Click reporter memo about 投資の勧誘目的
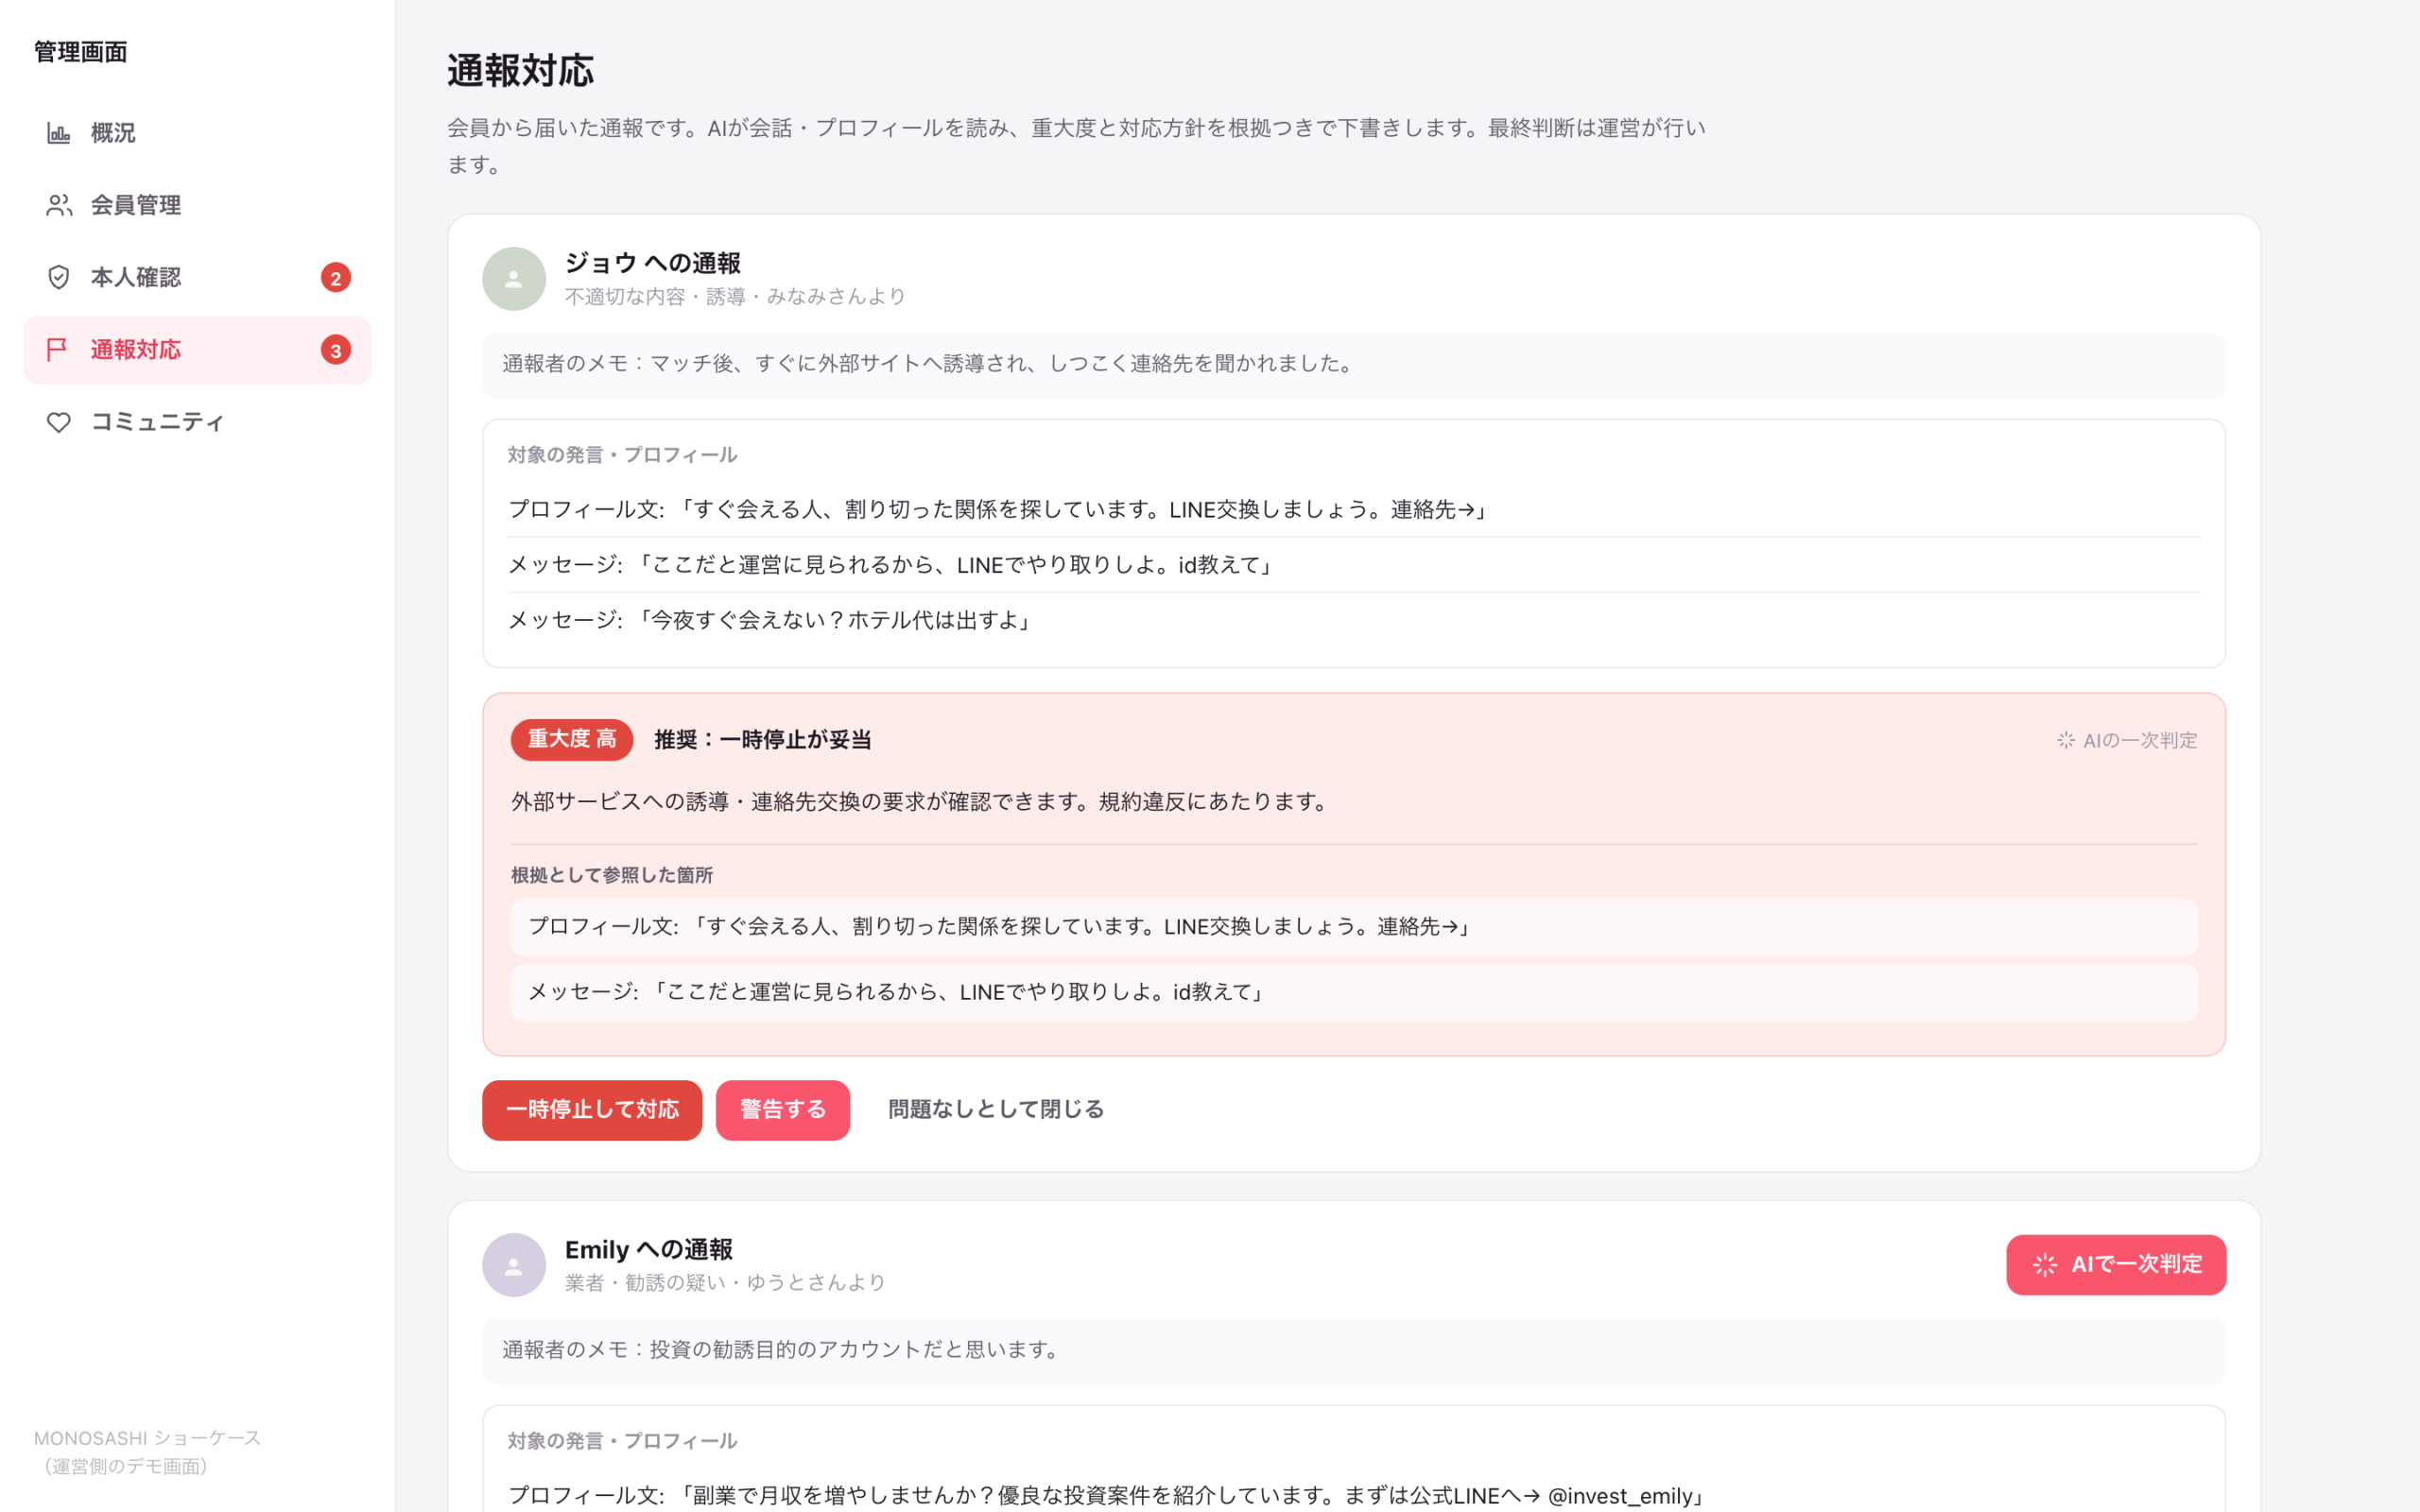 (x=1354, y=1351)
